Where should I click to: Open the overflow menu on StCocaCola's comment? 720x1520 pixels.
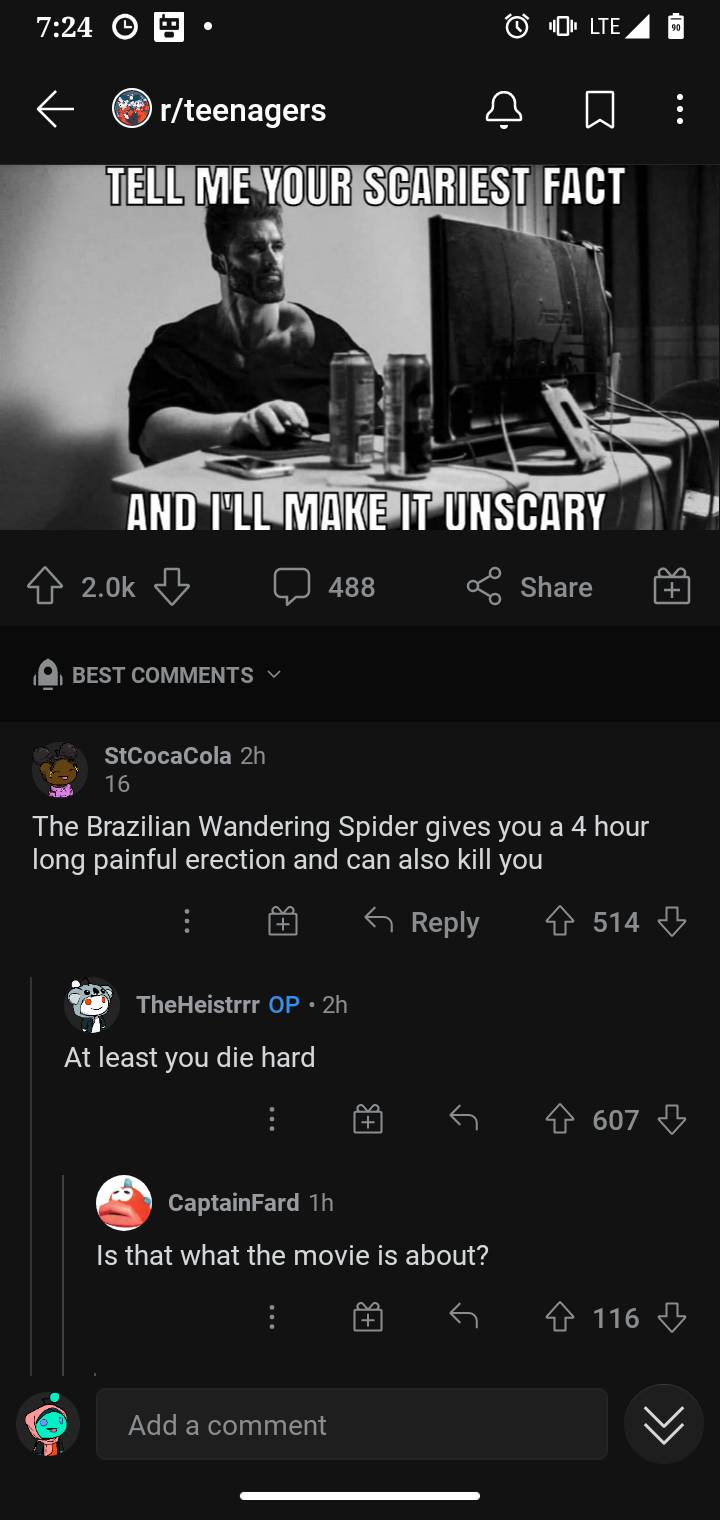pos(187,921)
